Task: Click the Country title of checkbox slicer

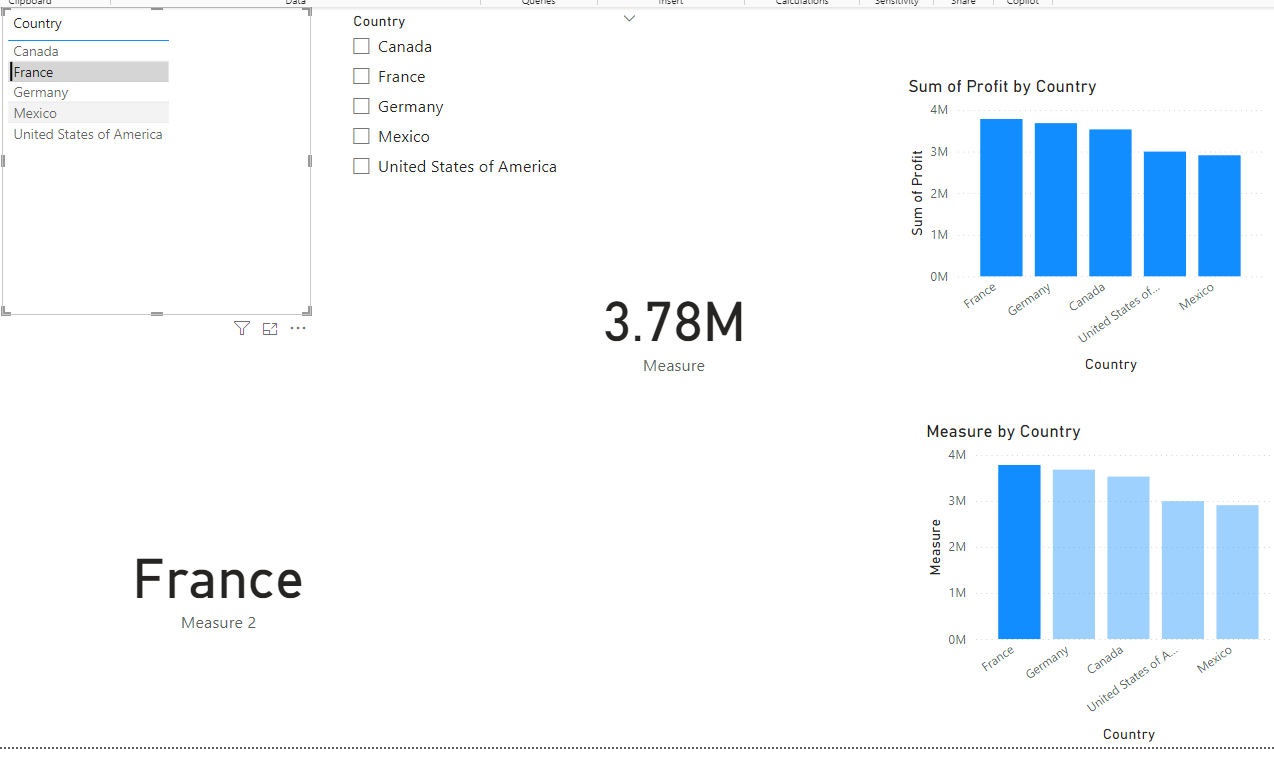Action: pyautogui.click(x=379, y=21)
